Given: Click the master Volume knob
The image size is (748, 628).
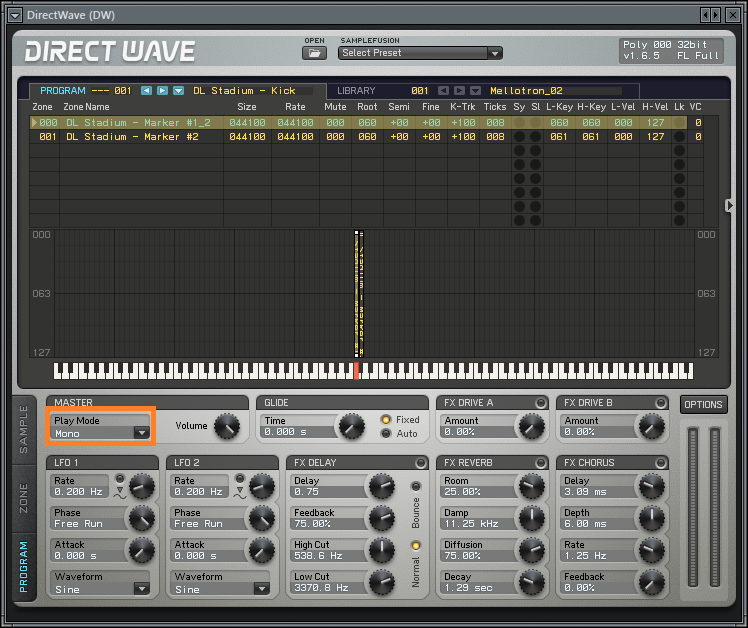Looking at the screenshot, I should coord(228,427).
